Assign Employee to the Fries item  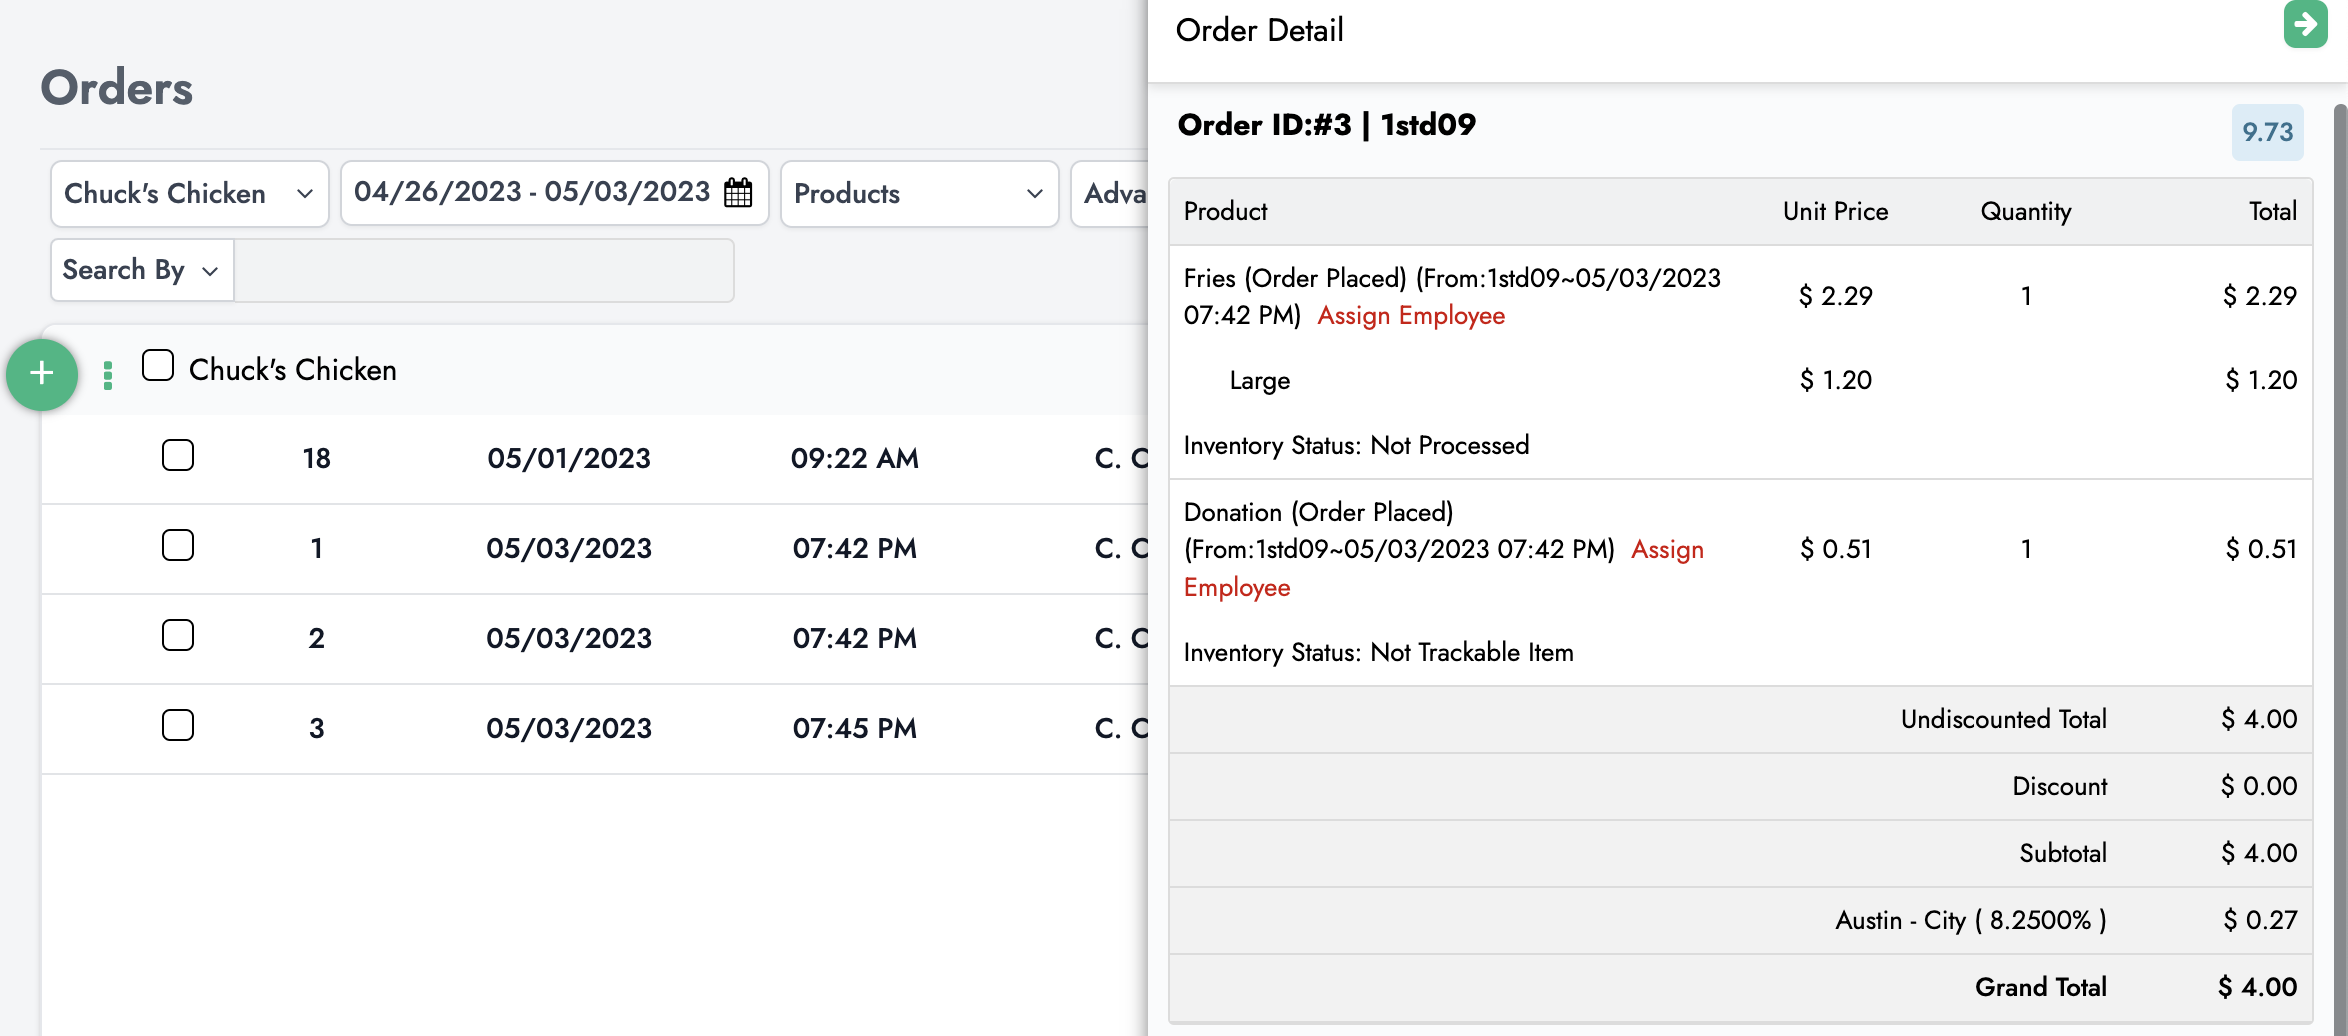pyautogui.click(x=1410, y=316)
